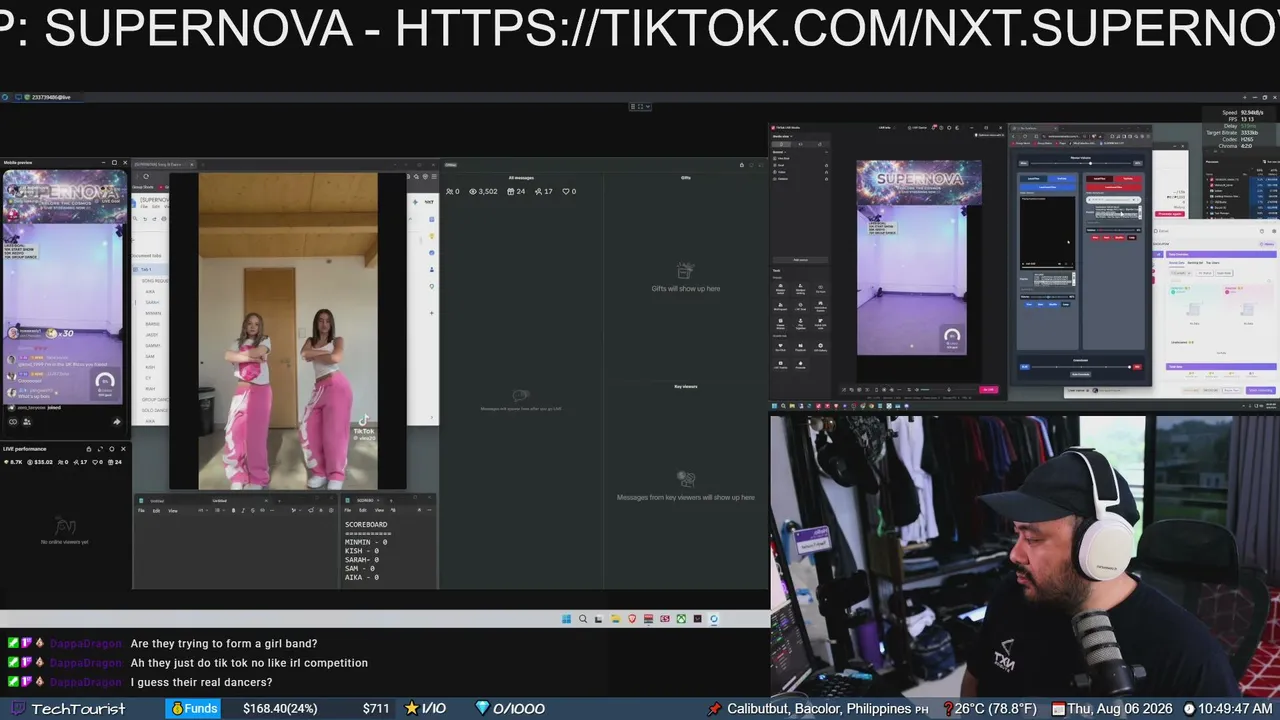Open the File menu in SCOREBOARD Notepad
Viewport: 1280px width, 720px height.
(x=349, y=510)
